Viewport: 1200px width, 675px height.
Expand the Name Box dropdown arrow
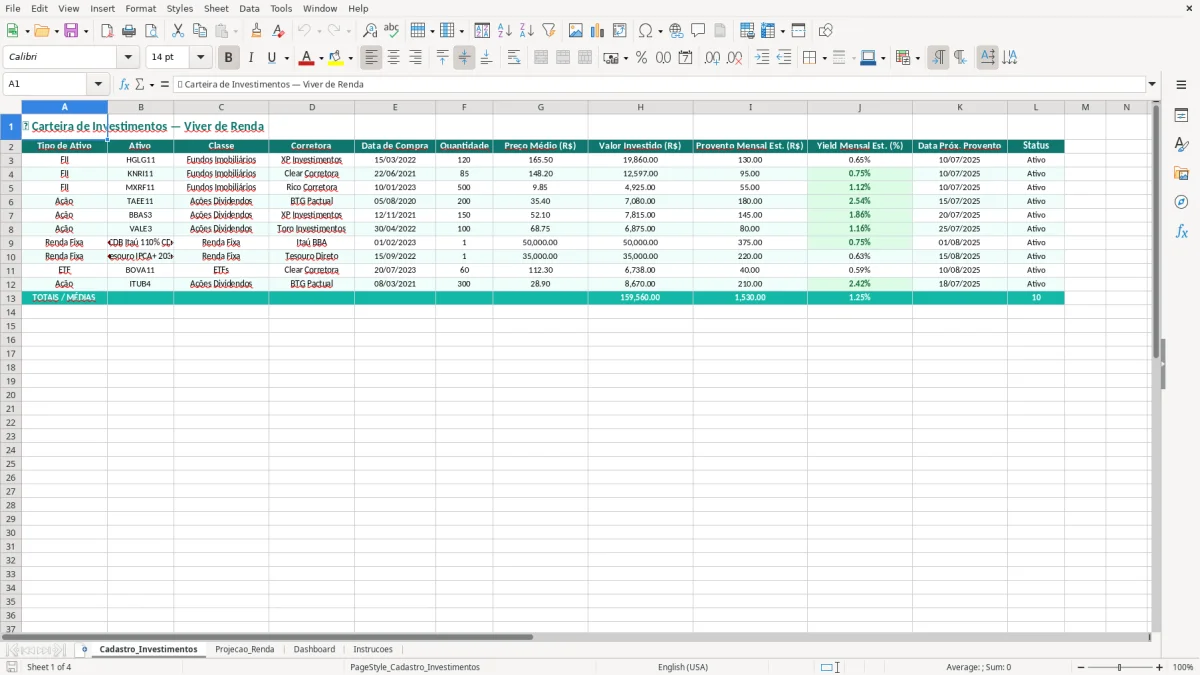98,84
